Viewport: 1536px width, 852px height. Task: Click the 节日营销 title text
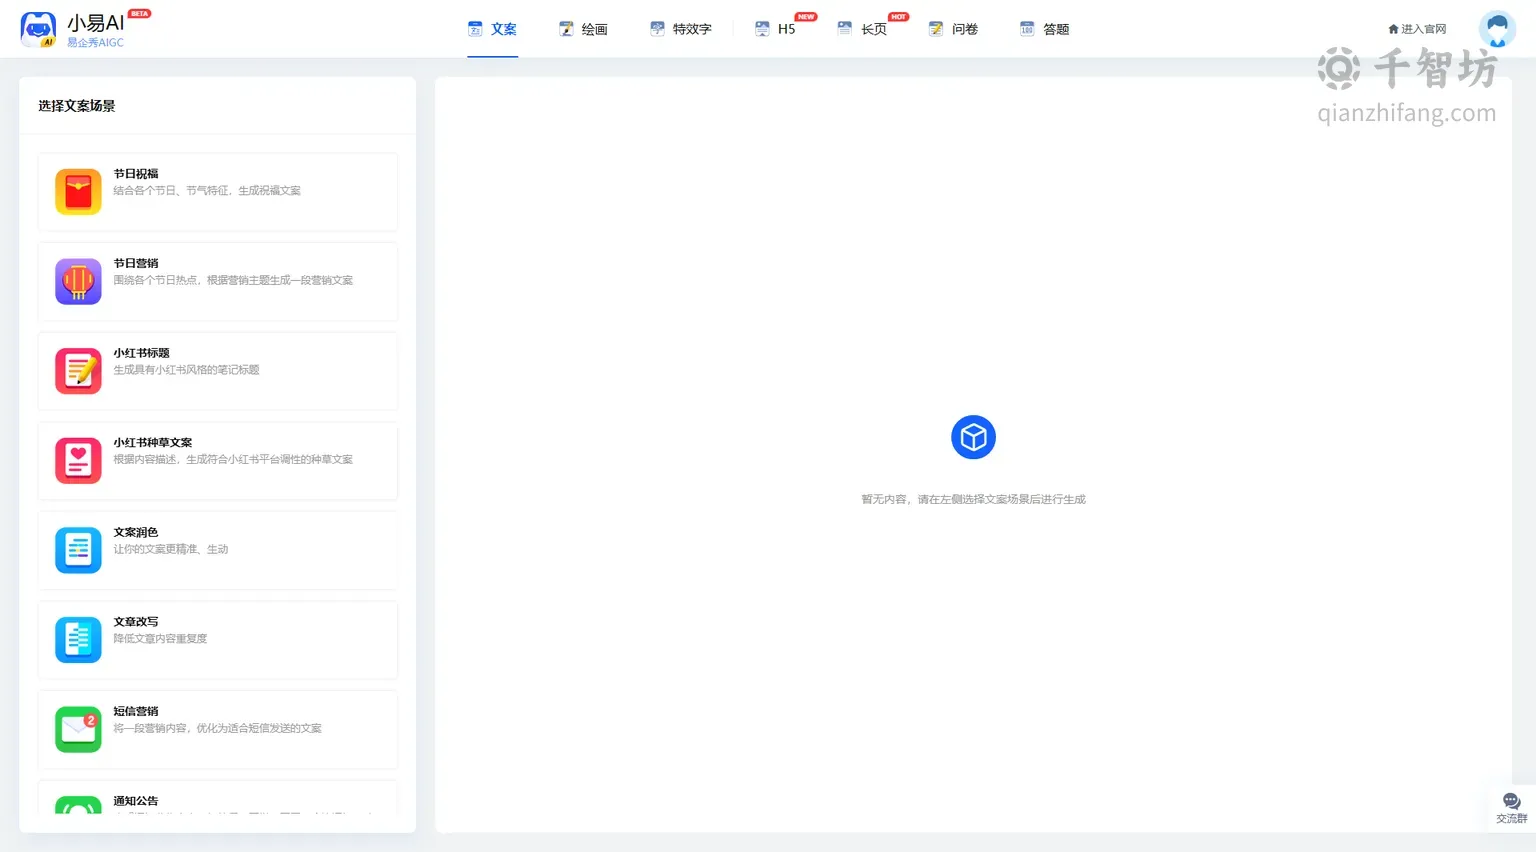coord(136,264)
